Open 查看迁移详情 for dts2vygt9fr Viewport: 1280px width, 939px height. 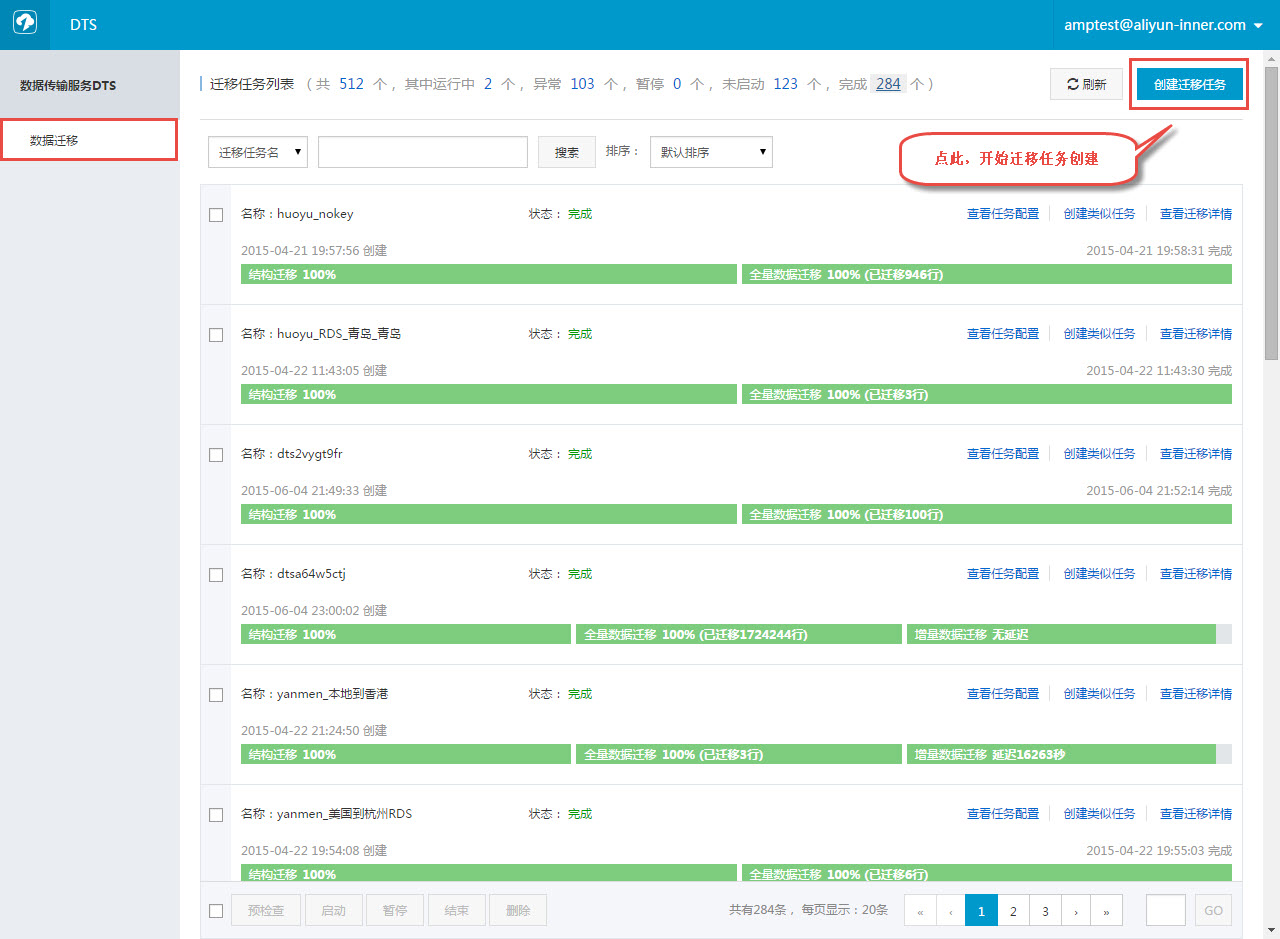[1196, 454]
